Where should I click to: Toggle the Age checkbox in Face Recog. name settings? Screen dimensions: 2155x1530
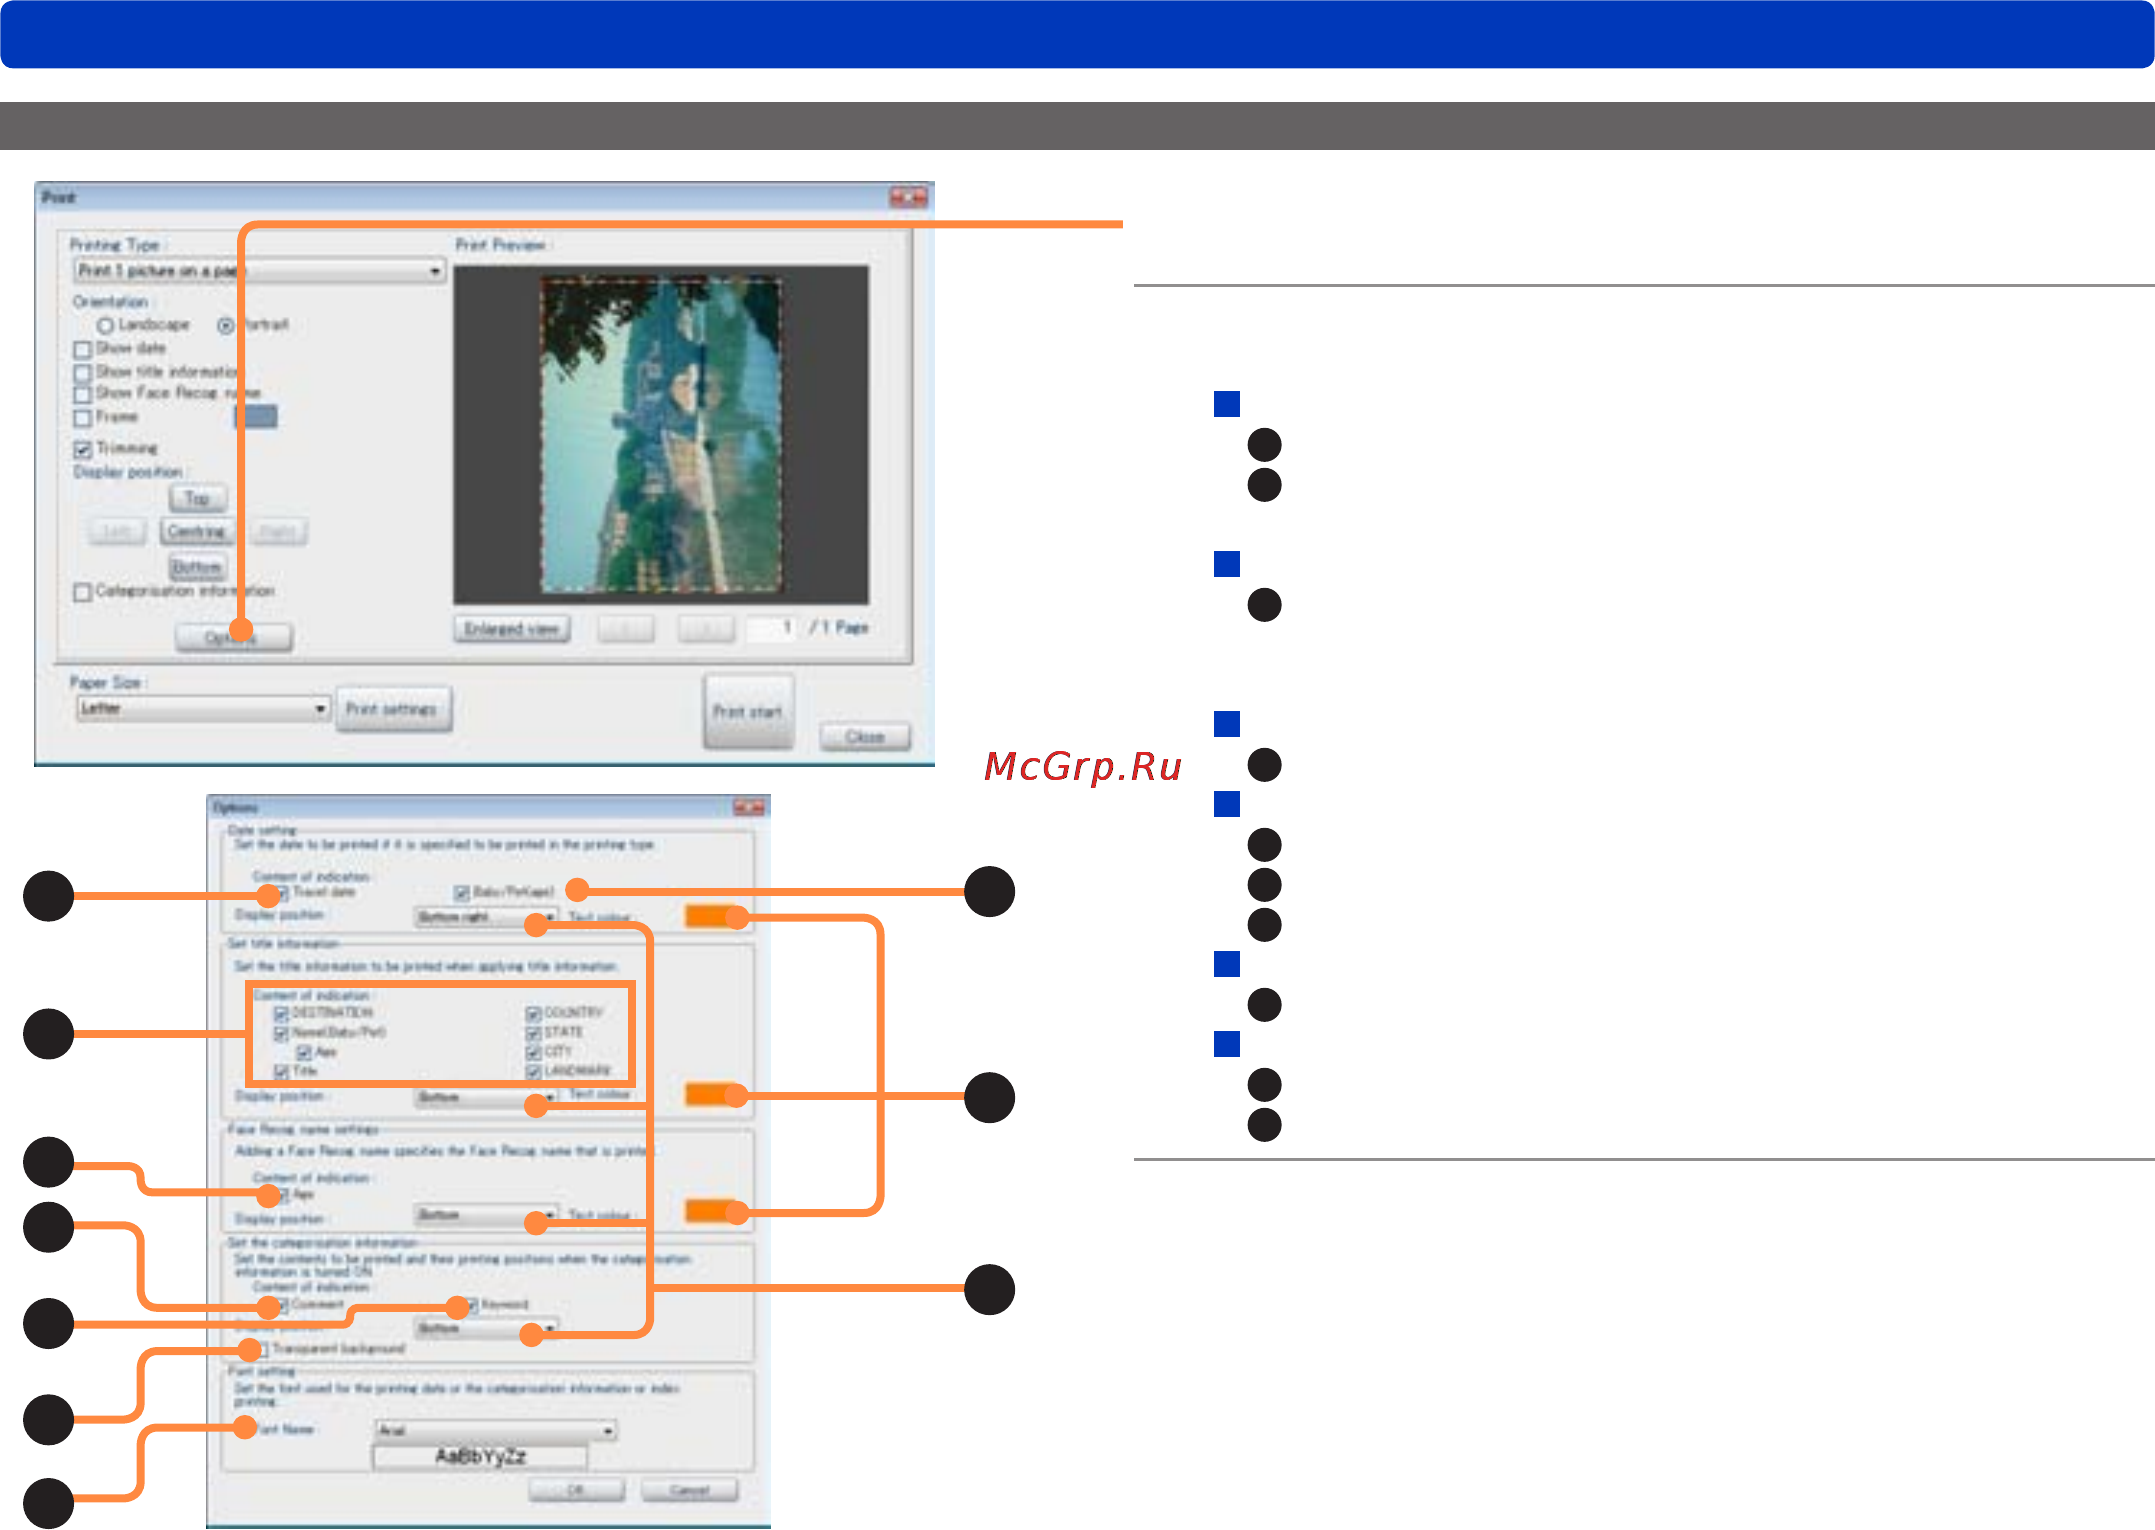point(282,1195)
